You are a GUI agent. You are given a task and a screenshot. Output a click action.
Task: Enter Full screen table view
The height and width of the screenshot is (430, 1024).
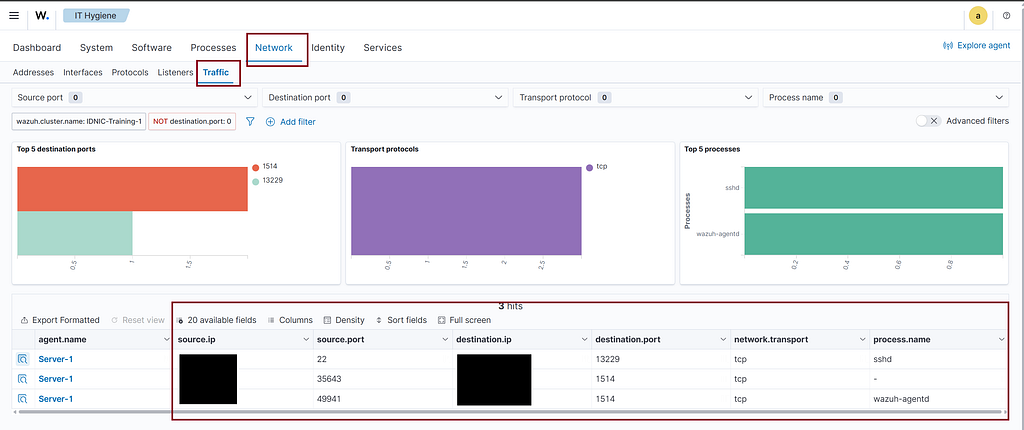pos(464,320)
